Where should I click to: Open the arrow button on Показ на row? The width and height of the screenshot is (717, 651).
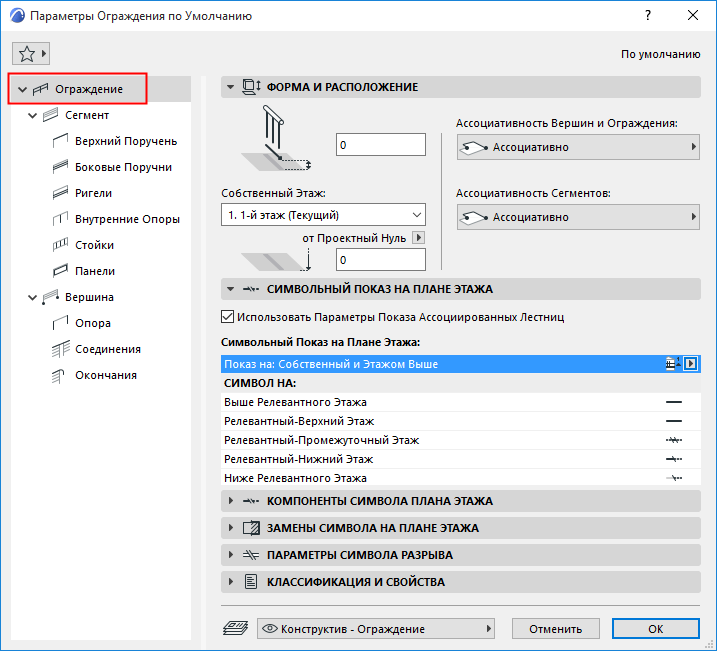pyautogui.click(x=690, y=364)
